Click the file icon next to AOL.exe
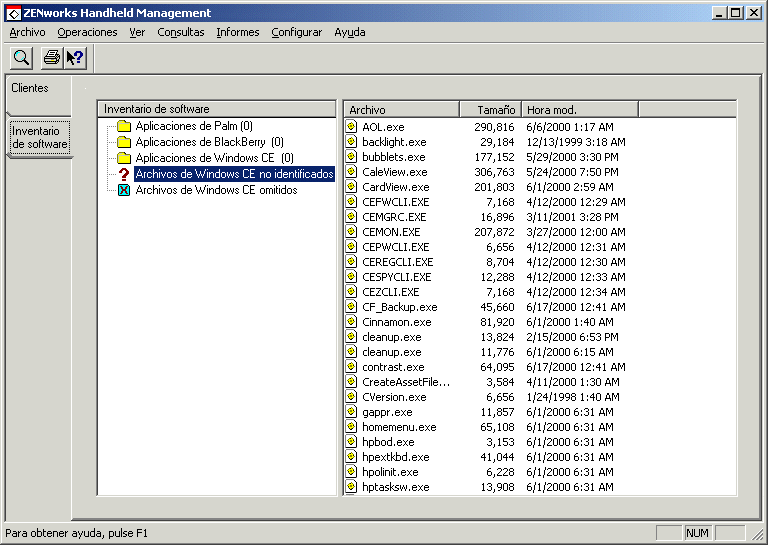Screen dimensions: 768x545 [351, 126]
